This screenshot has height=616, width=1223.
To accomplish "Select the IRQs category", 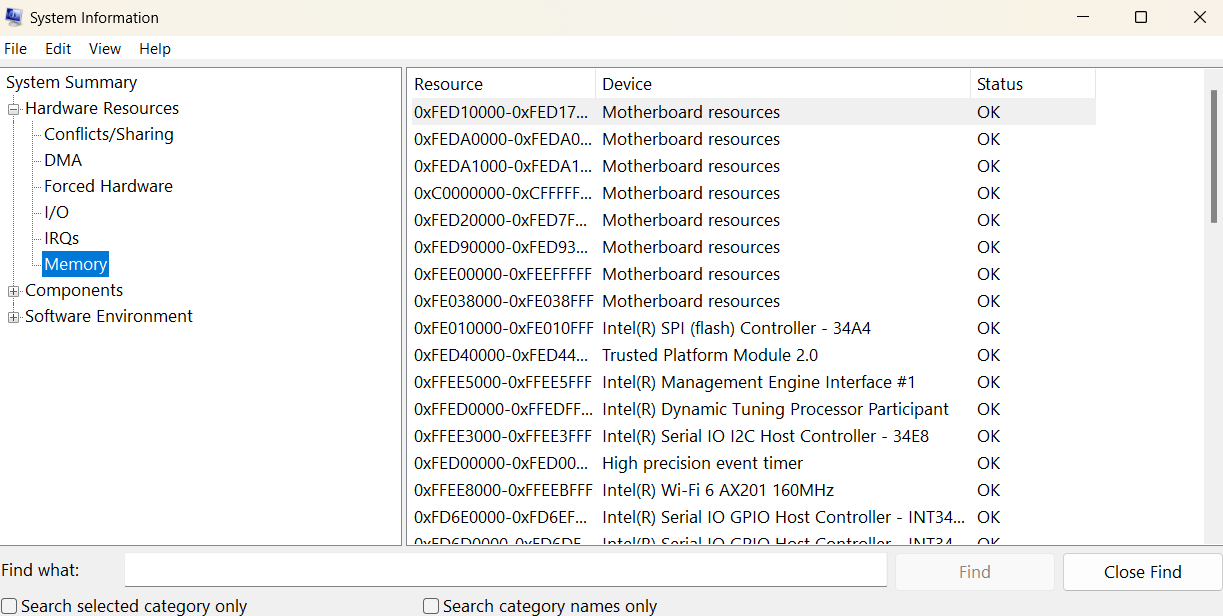I will tap(61, 239).
